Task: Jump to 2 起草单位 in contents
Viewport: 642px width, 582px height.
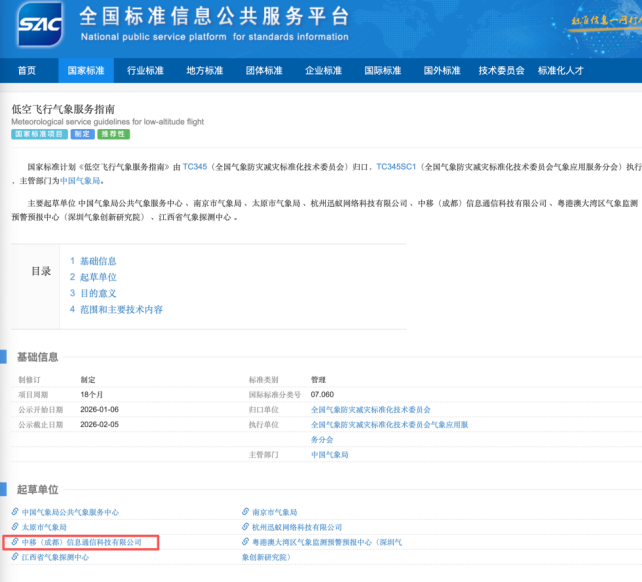Action: click(x=93, y=277)
